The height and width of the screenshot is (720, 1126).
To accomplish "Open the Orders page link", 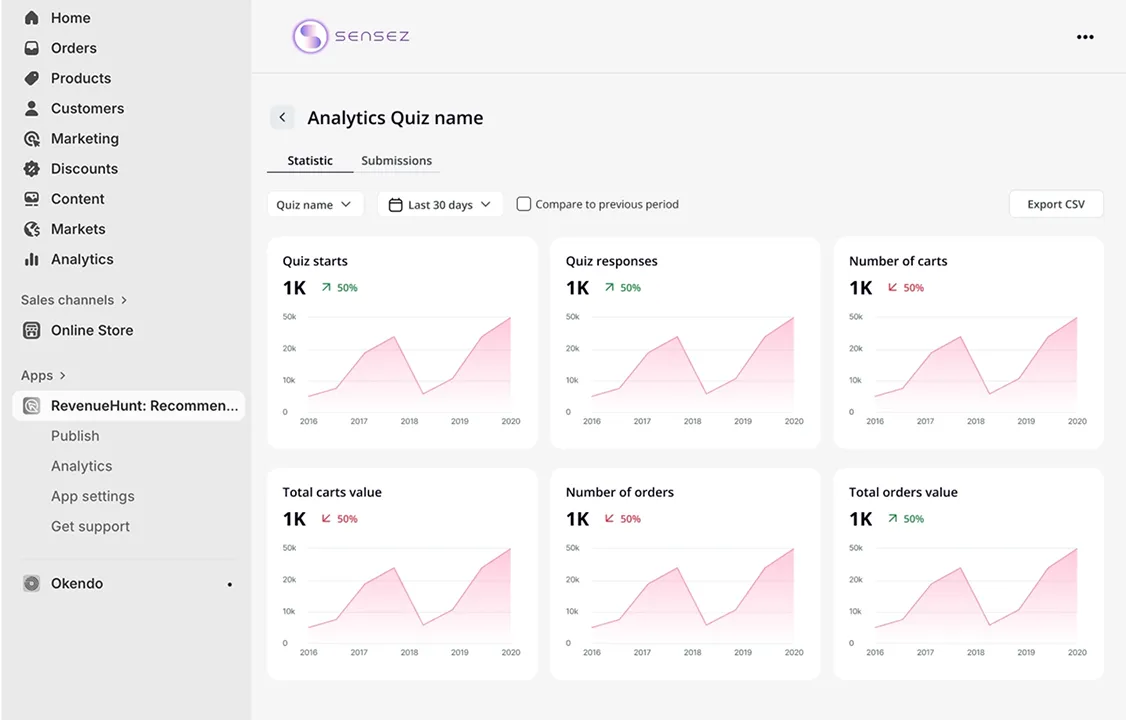I will (x=73, y=48).
